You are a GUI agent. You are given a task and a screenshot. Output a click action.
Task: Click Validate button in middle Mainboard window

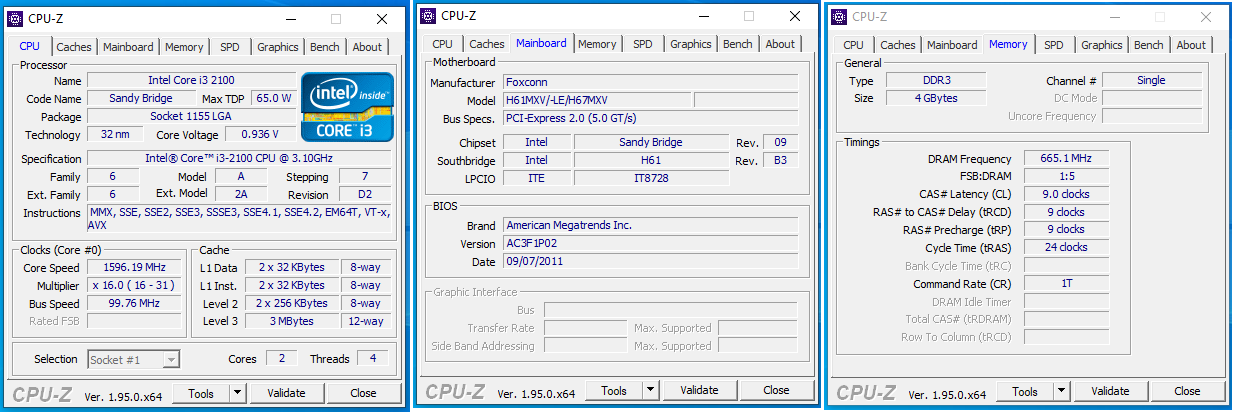click(699, 390)
